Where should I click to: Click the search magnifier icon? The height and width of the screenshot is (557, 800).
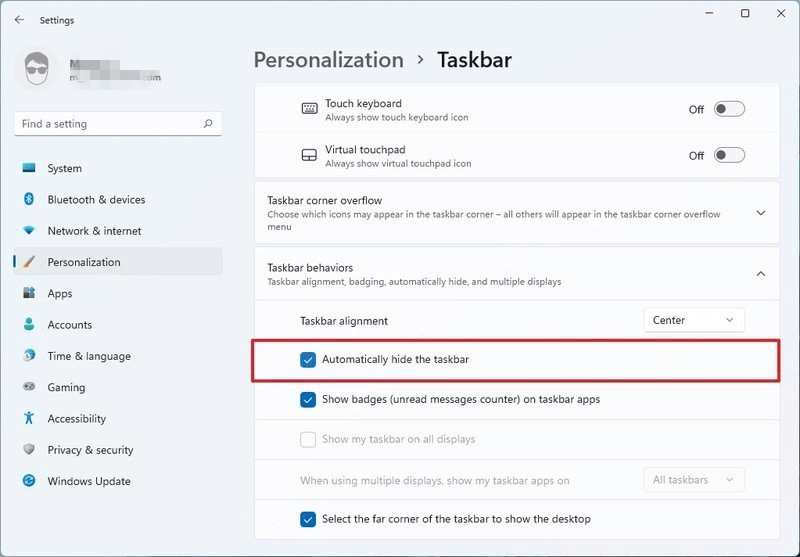pos(208,124)
